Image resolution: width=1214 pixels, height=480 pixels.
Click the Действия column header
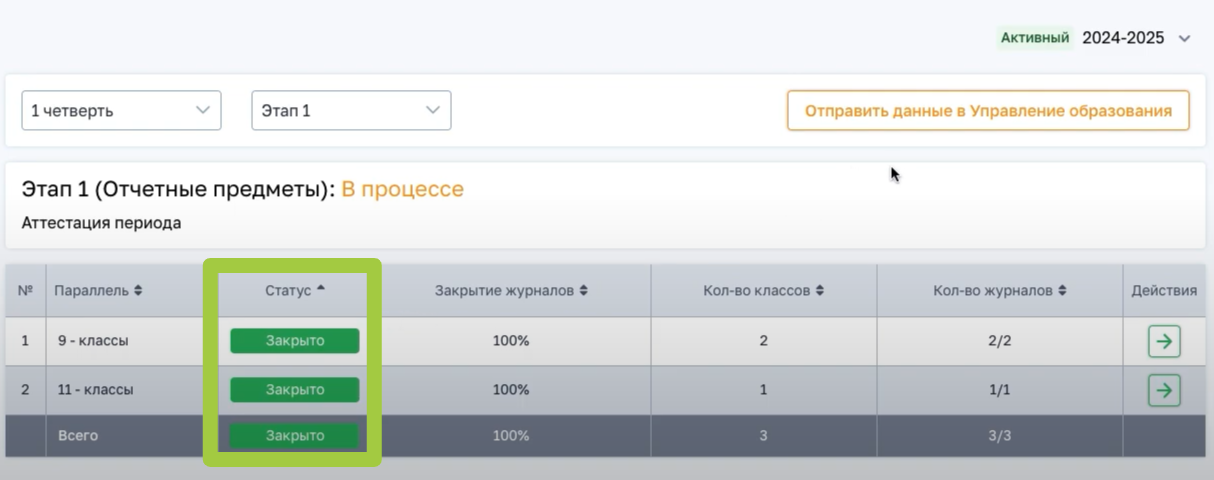(x=1164, y=291)
